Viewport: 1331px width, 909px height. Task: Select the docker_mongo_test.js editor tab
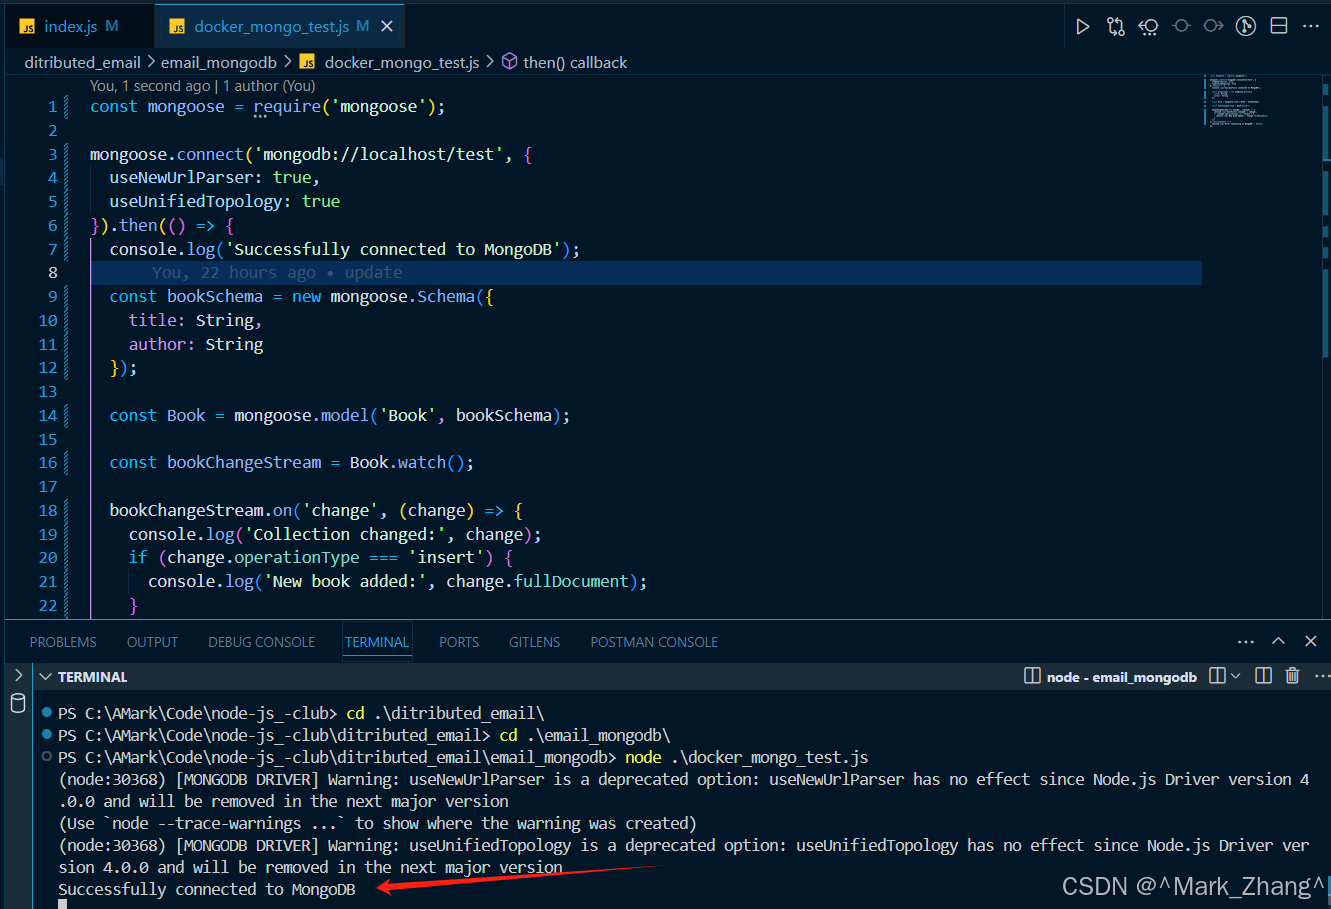(281, 26)
